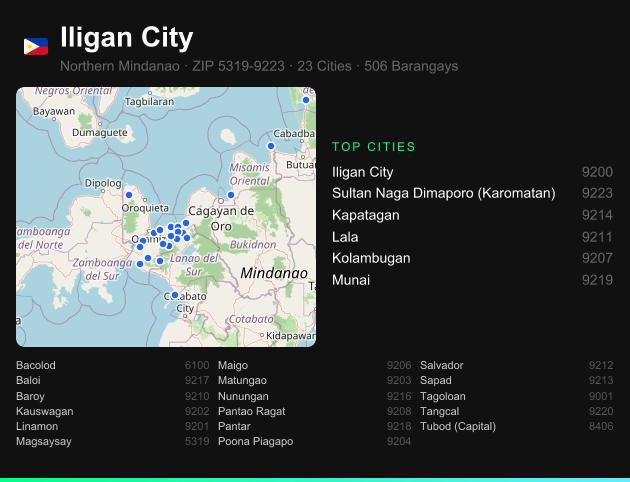The width and height of the screenshot is (630, 482).
Task: Click the Dumaguete label on the map
Action: (100, 133)
